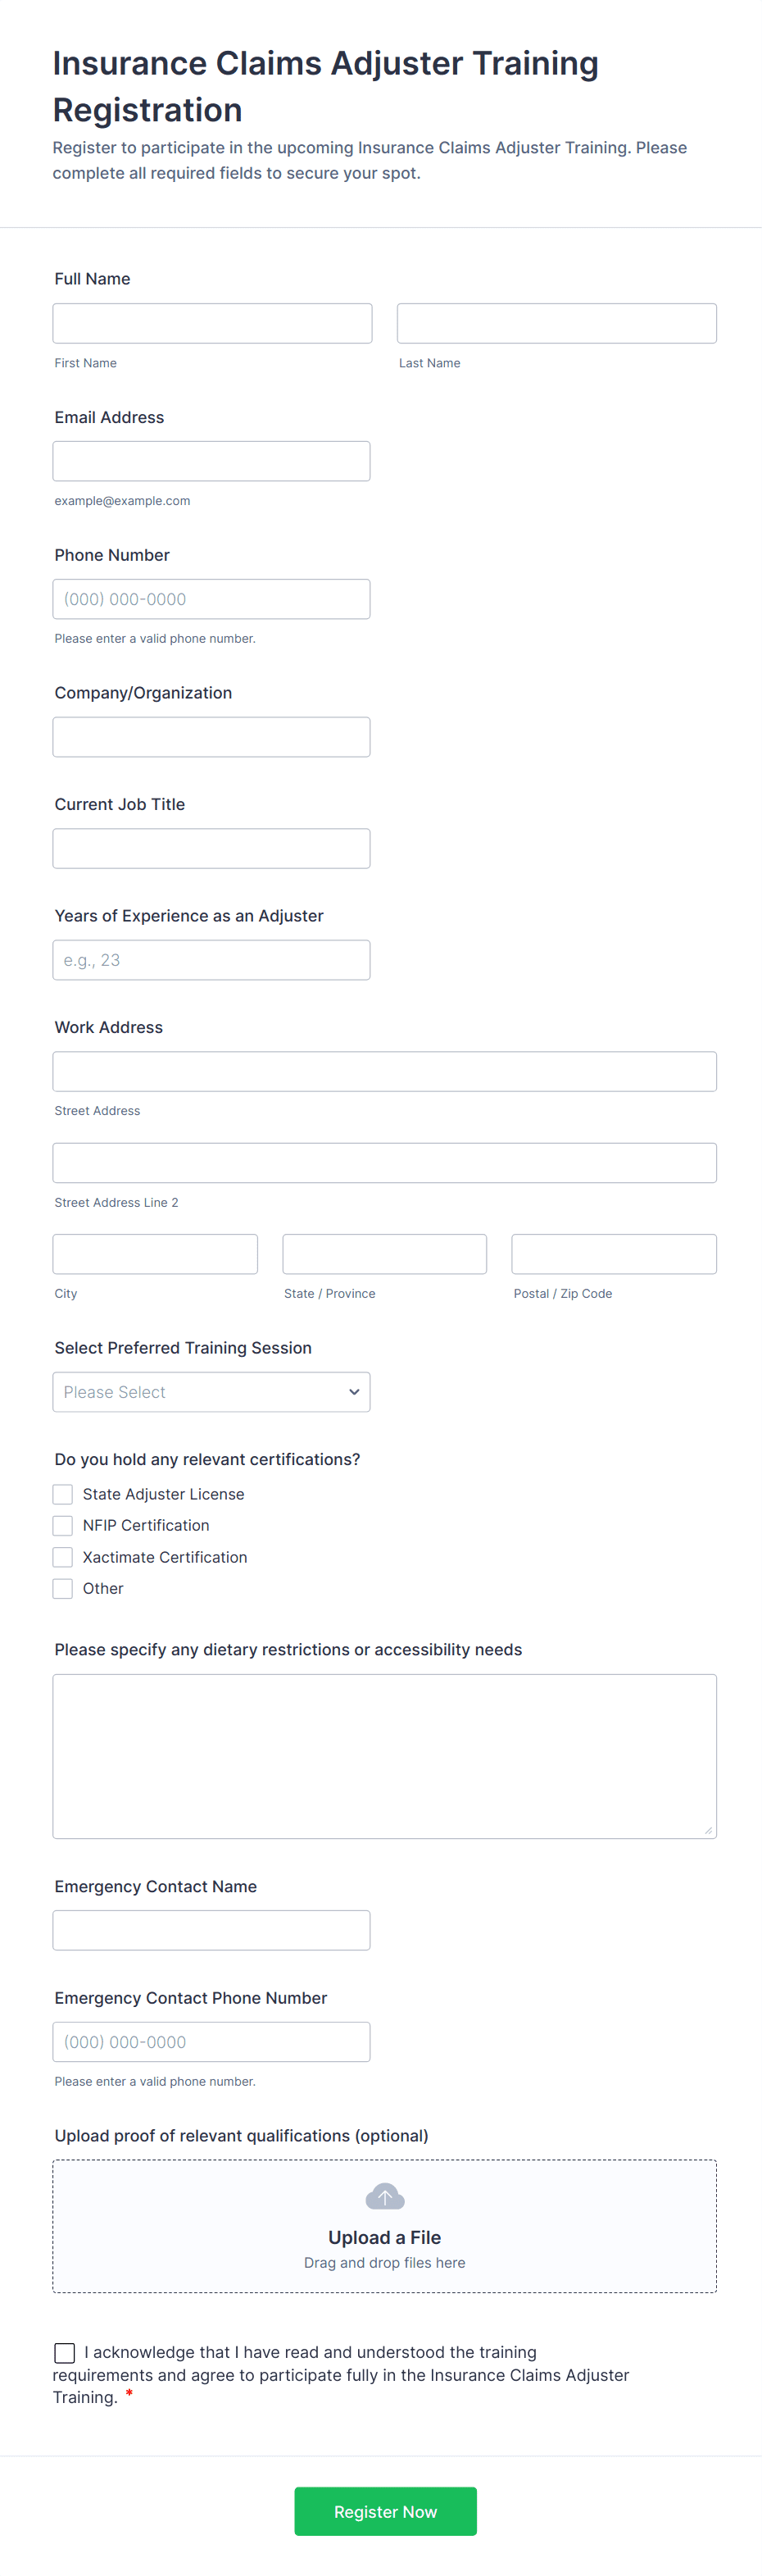The image size is (762, 2576).
Task: Enable the Xactimate Certification option
Action: [x=63, y=1557]
